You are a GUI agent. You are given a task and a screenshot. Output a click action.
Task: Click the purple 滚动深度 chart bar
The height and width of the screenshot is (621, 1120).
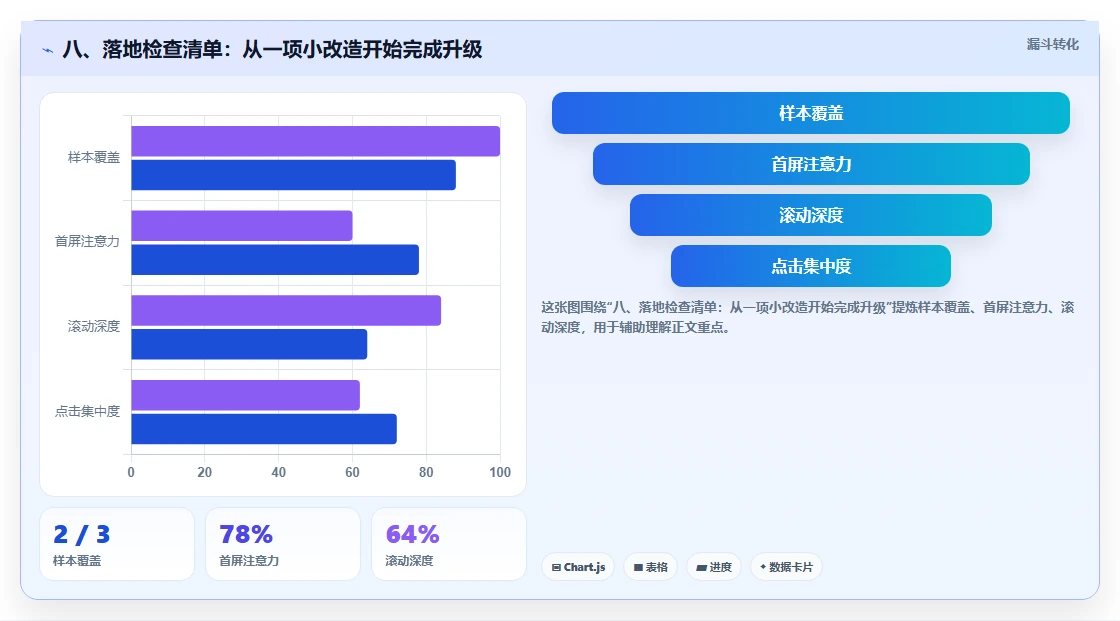coord(286,310)
